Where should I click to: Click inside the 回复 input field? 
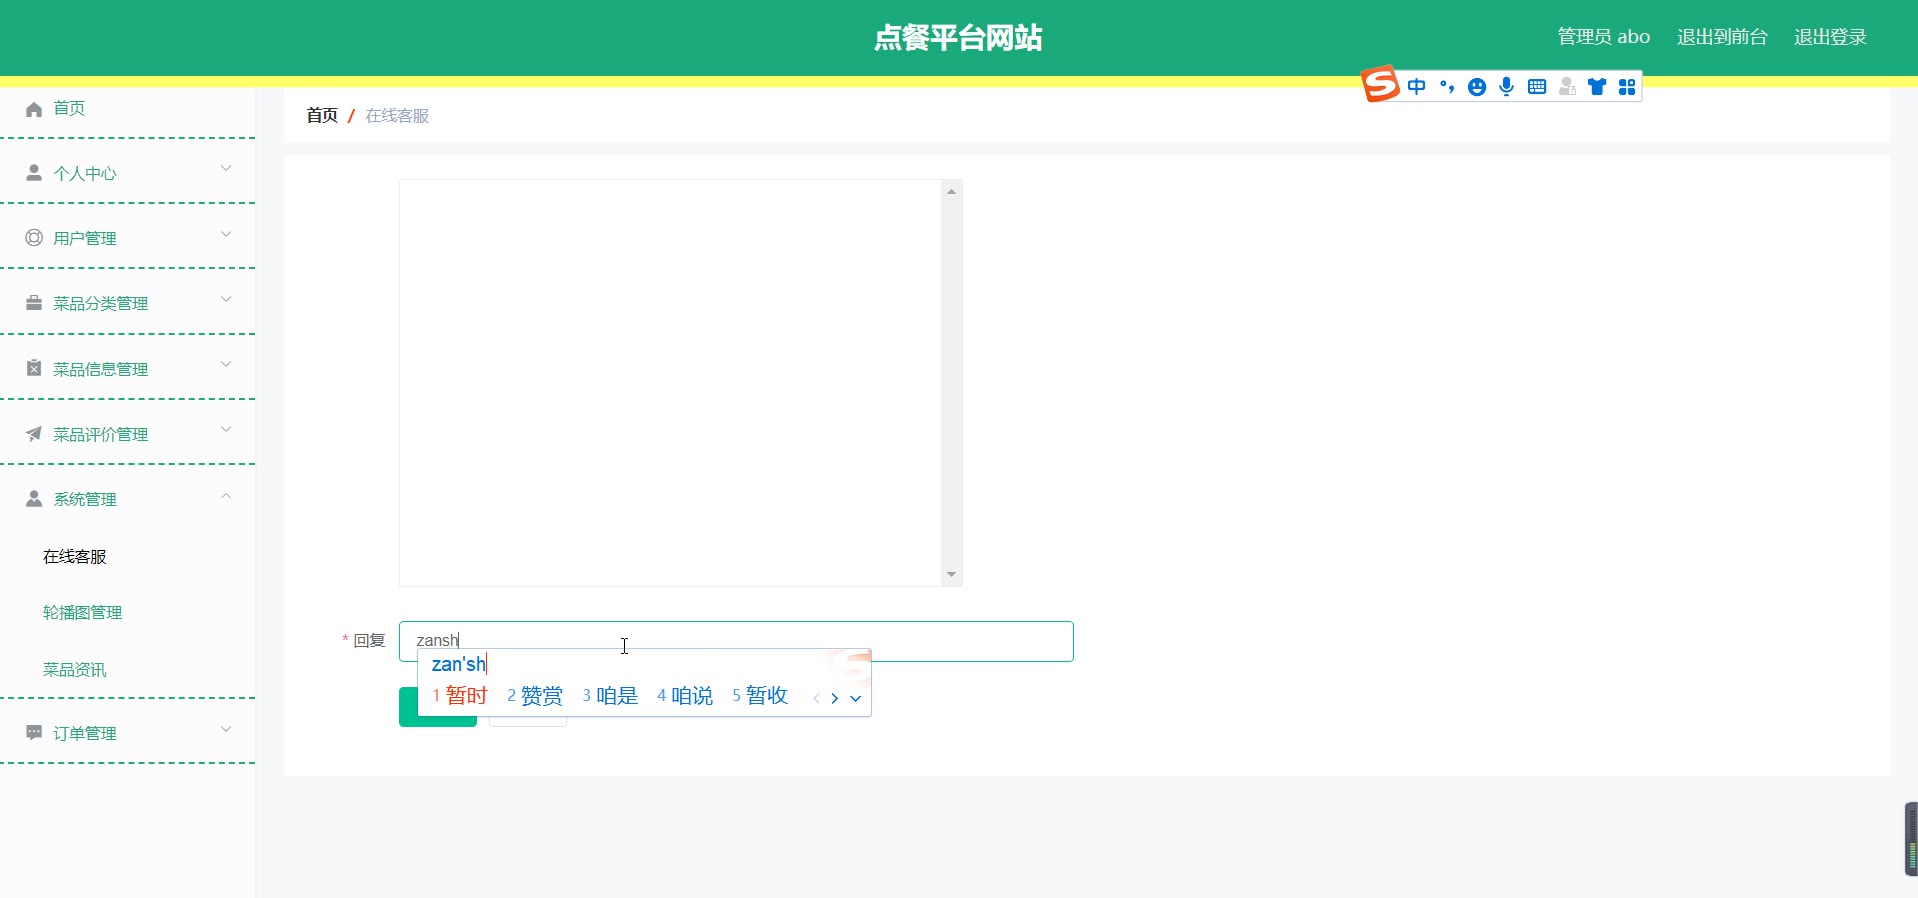736,641
